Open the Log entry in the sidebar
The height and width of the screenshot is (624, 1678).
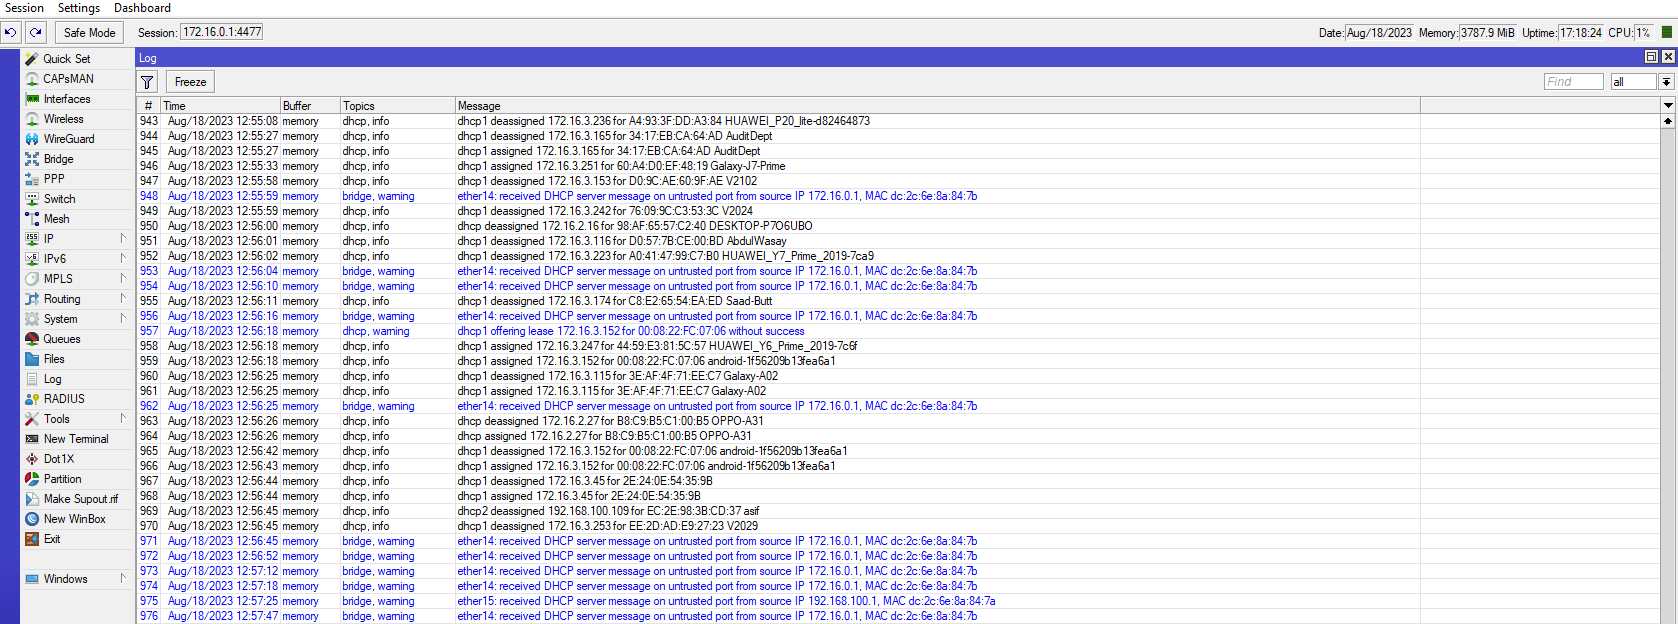point(52,379)
